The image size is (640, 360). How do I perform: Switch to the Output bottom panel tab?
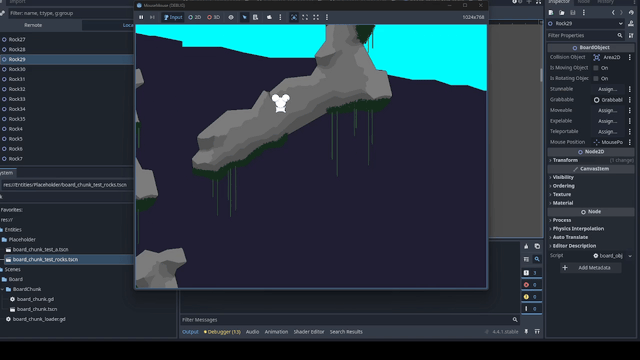click(x=190, y=332)
